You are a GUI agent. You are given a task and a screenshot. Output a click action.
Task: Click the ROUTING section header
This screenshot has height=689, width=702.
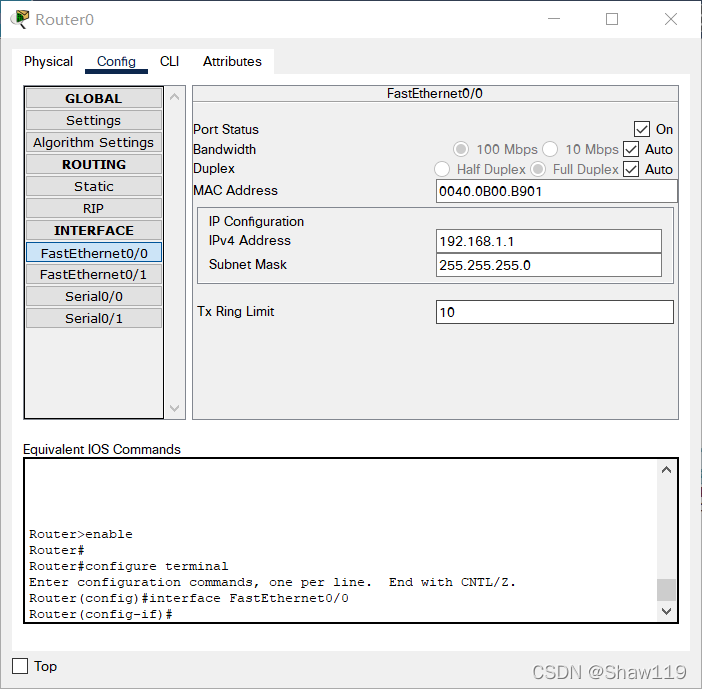click(x=94, y=164)
